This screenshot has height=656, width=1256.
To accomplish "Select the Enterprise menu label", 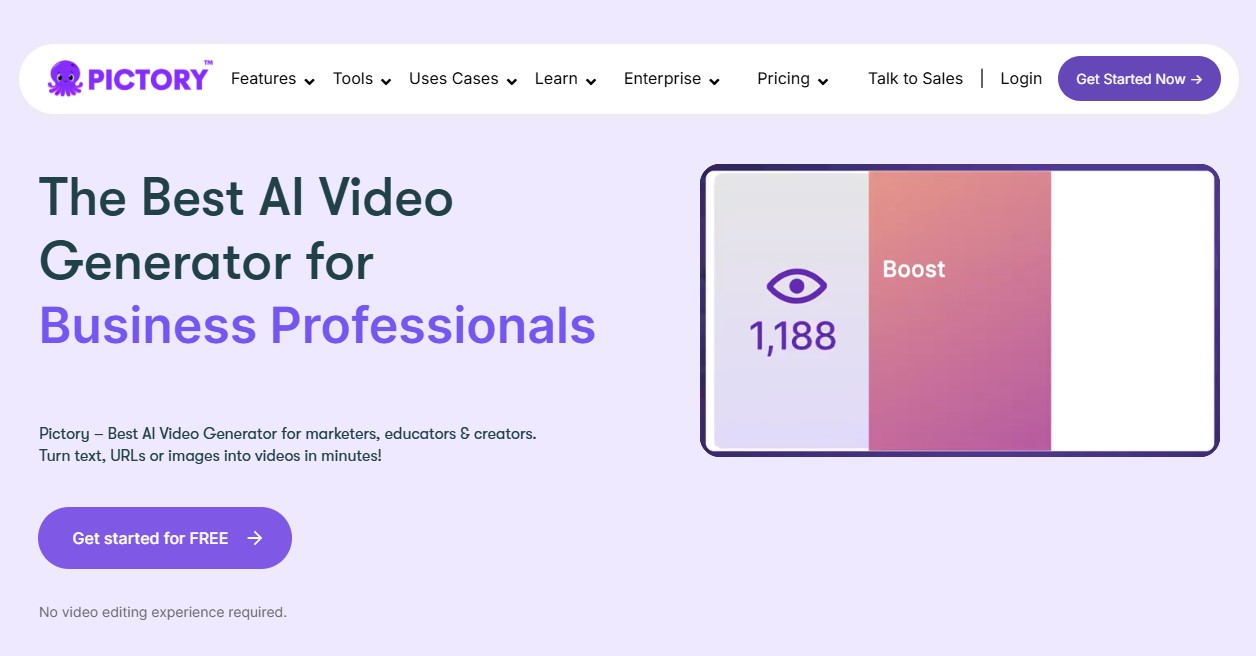I will 662,79.
